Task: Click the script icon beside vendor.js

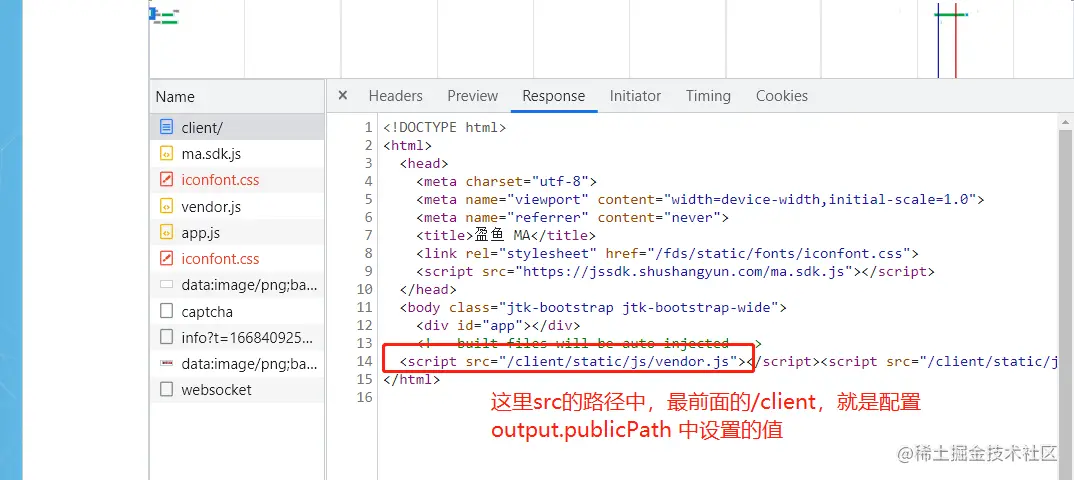Action: (x=166, y=206)
